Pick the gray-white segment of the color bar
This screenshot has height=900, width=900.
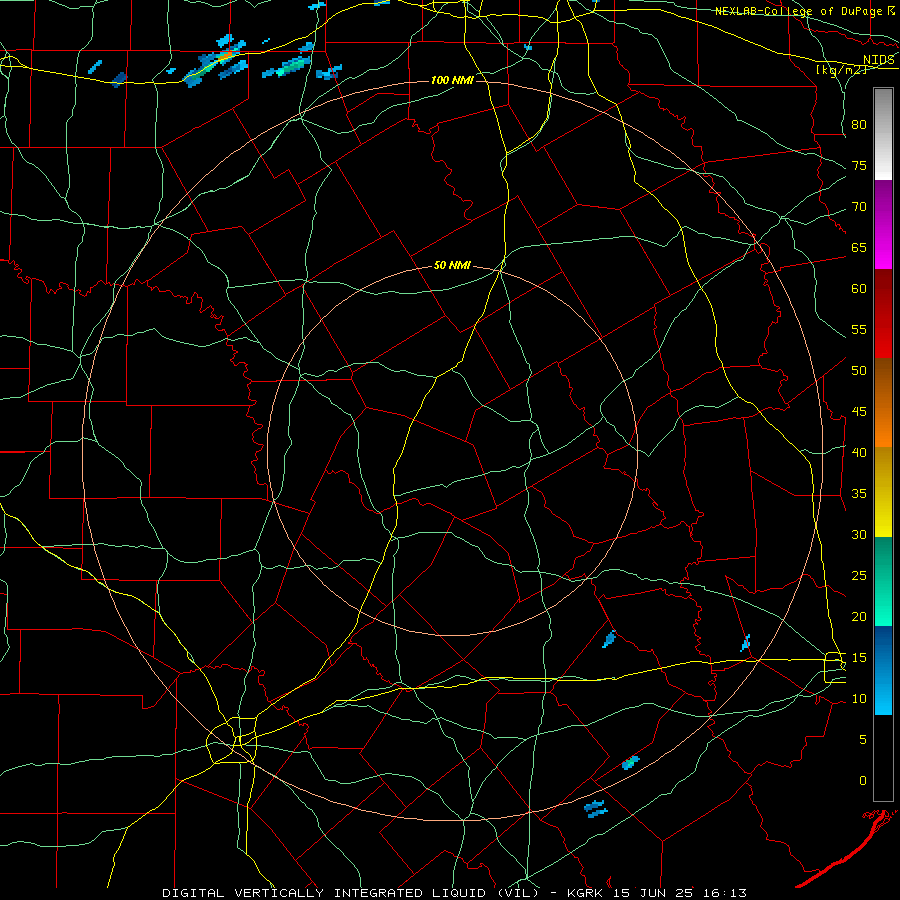[x=883, y=134]
